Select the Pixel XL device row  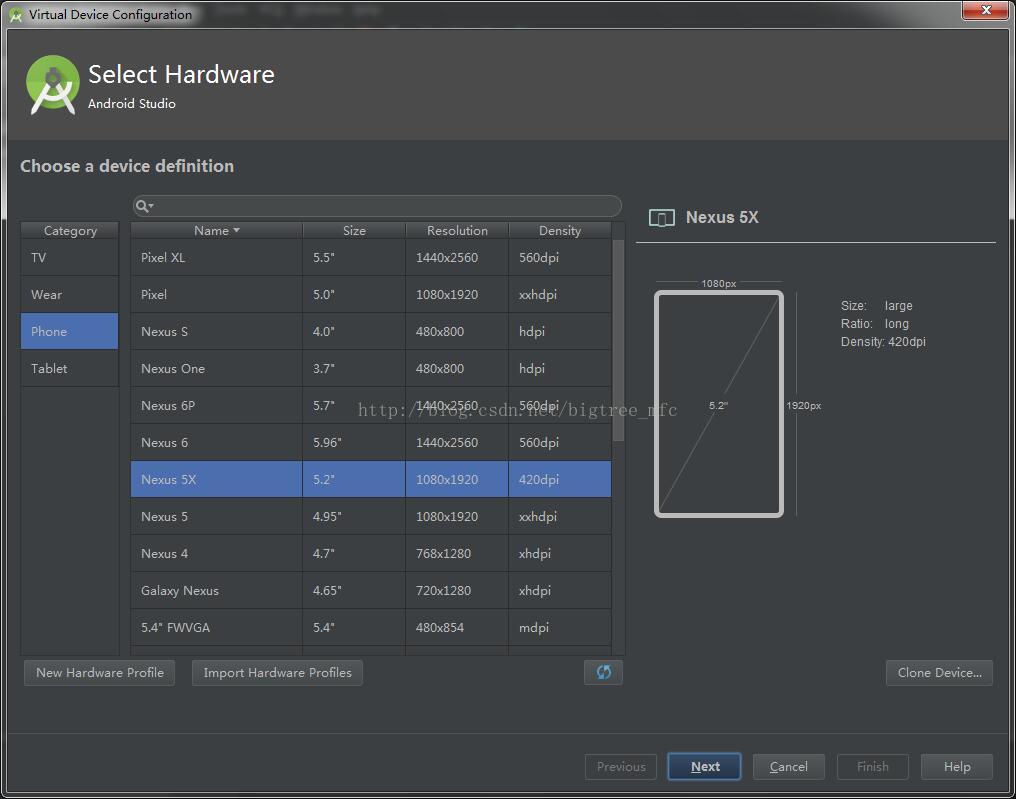(371, 257)
